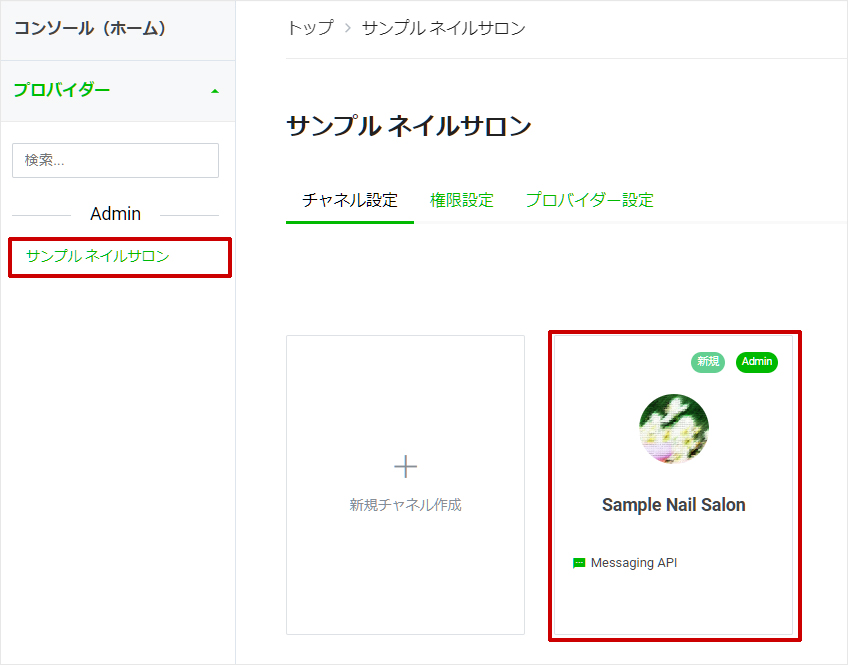Image resolution: width=848 pixels, height=665 pixels.
Task: Click the green Messaging API chat icon
Action: (579, 563)
